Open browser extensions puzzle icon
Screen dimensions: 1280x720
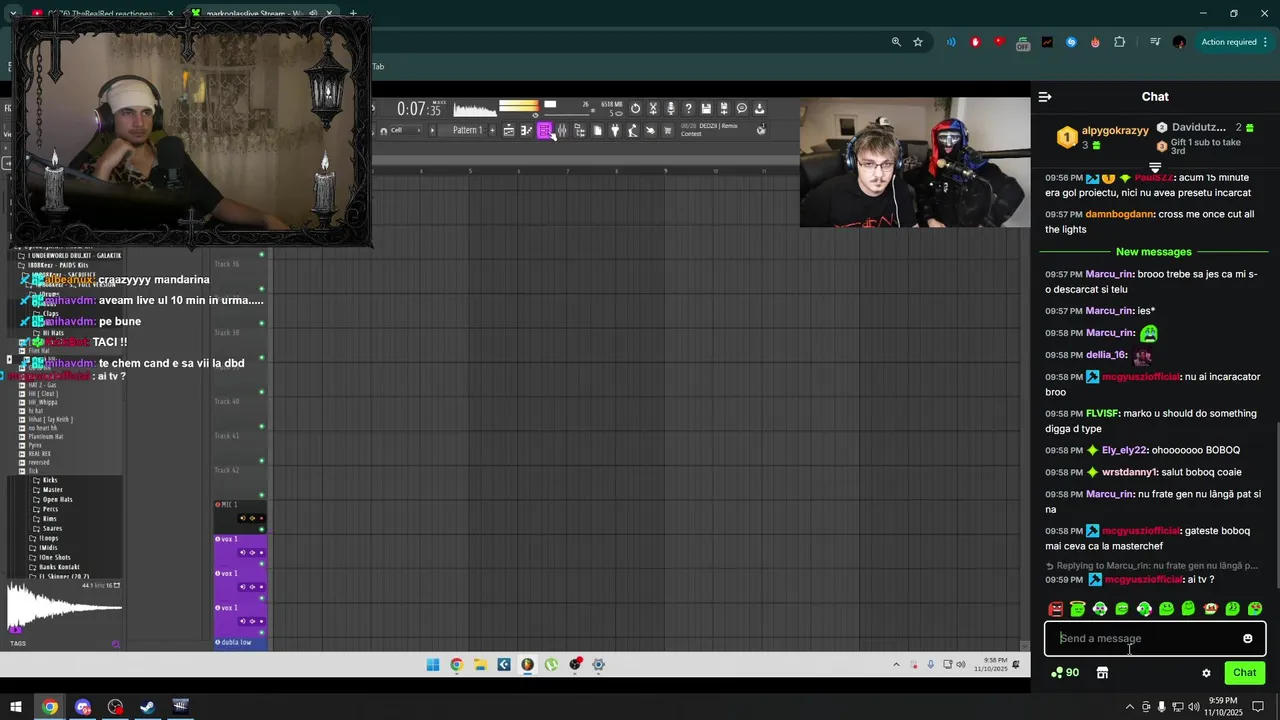point(1119,42)
